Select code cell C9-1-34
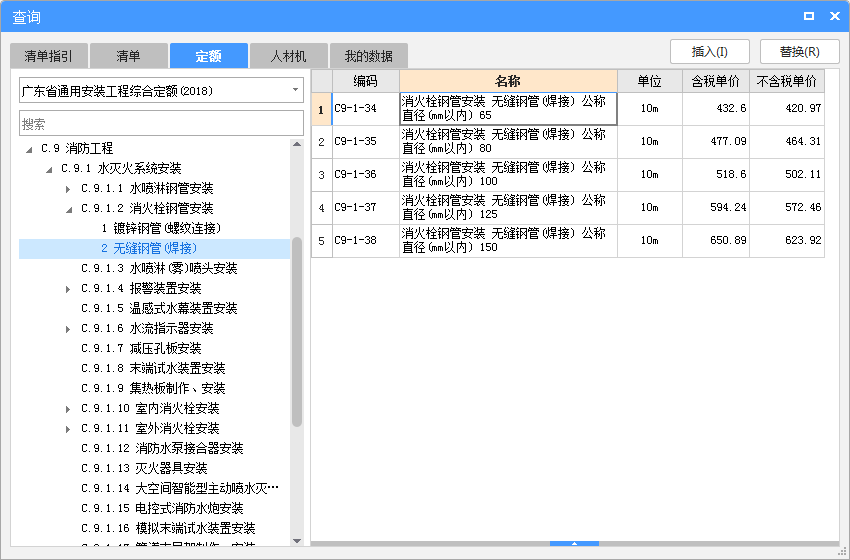The image size is (850, 560). [366, 108]
